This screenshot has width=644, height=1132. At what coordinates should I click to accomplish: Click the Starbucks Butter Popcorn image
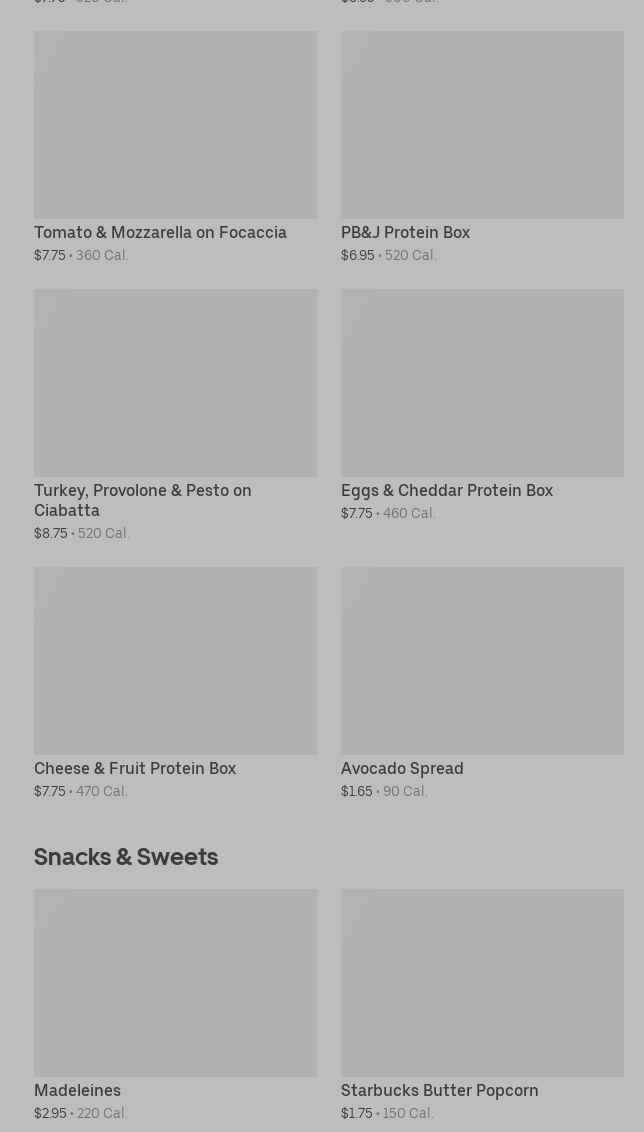pyautogui.click(x=482, y=983)
